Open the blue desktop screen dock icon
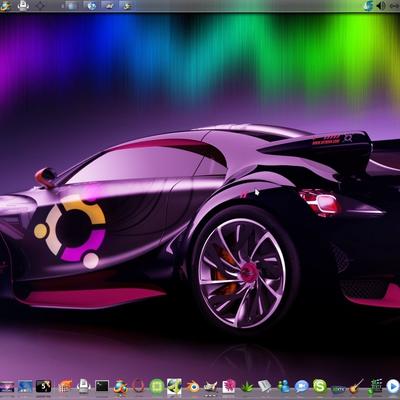400x400 pixels. [x=25, y=387]
